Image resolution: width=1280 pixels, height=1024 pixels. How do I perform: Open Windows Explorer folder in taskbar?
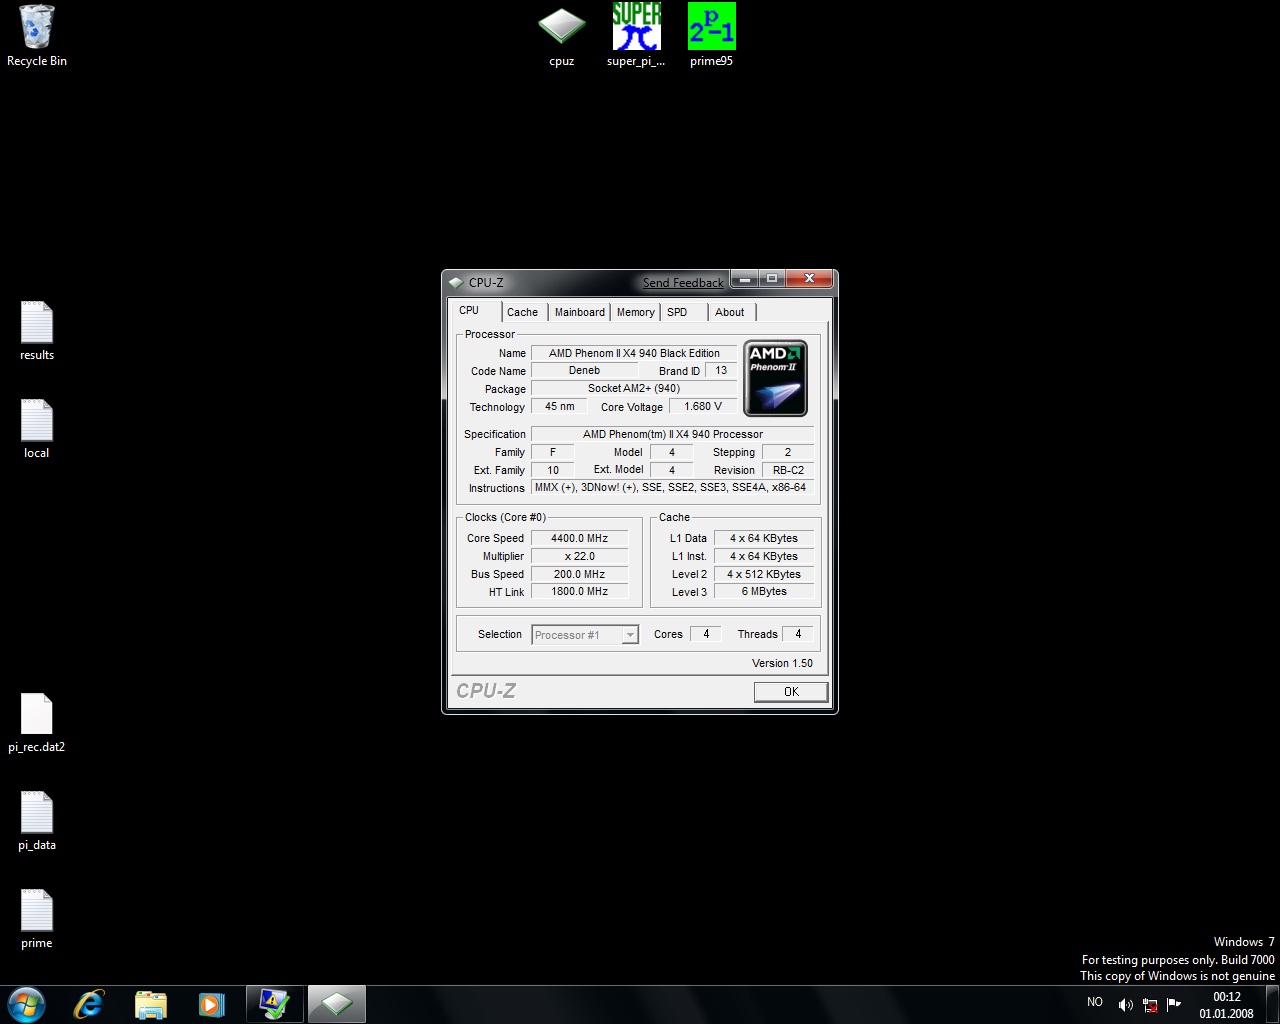coord(150,1004)
